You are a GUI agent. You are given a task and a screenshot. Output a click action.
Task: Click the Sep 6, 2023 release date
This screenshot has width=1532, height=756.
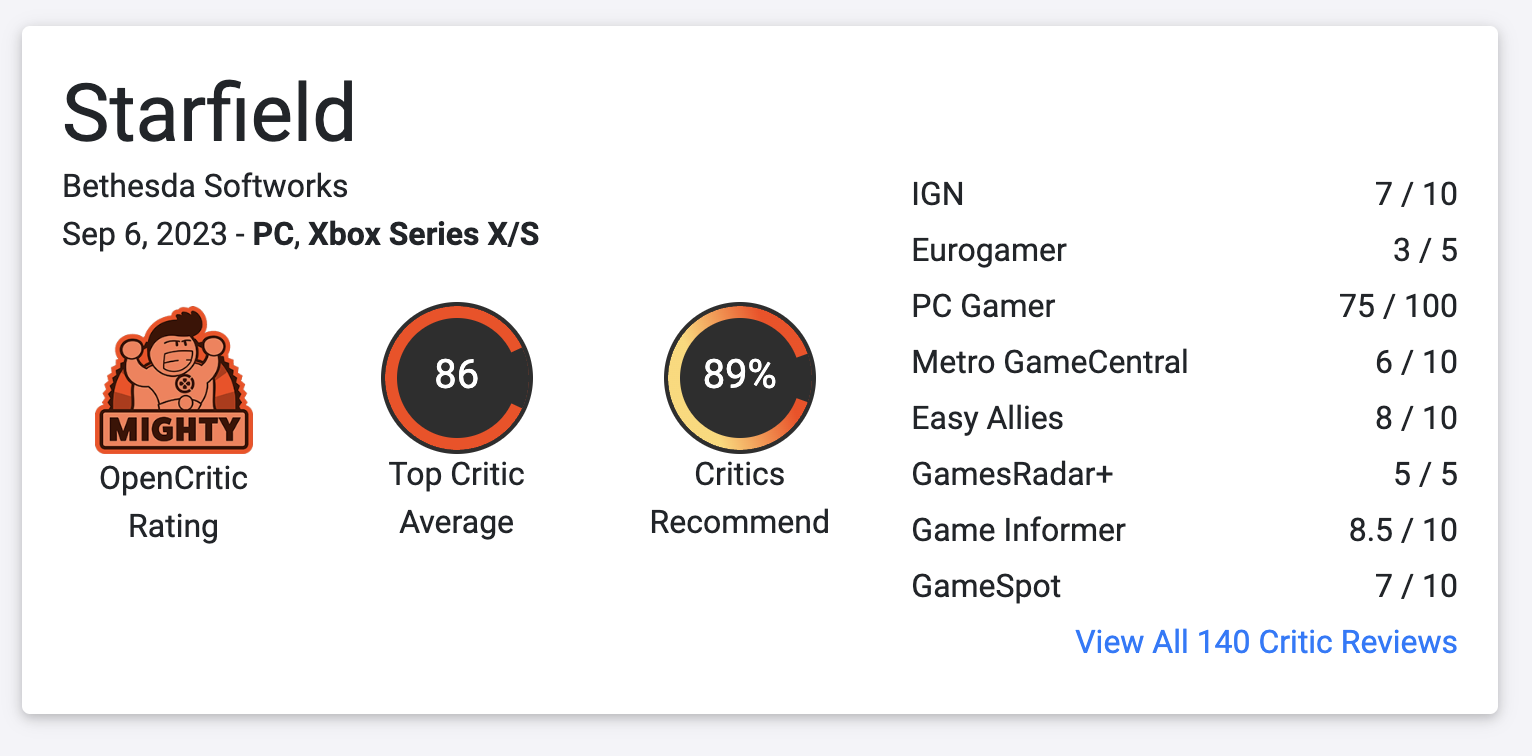[146, 234]
